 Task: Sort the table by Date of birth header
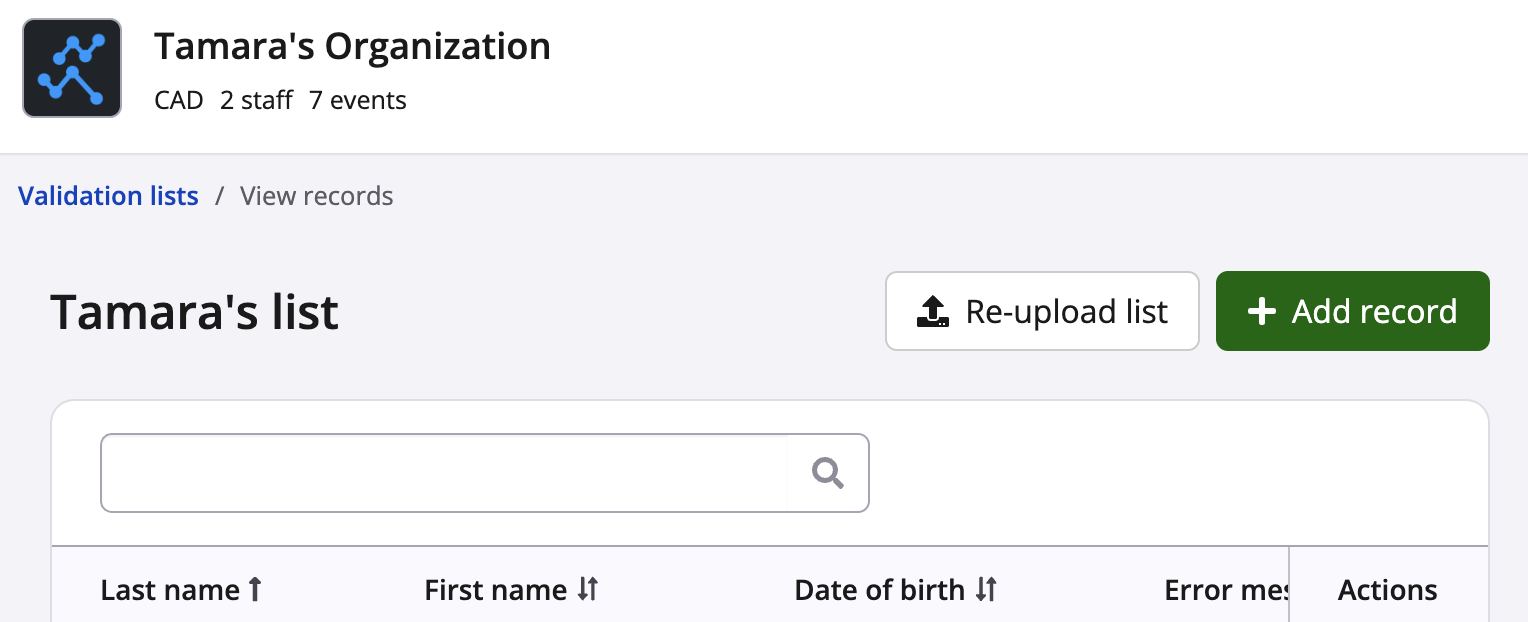[879, 590]
